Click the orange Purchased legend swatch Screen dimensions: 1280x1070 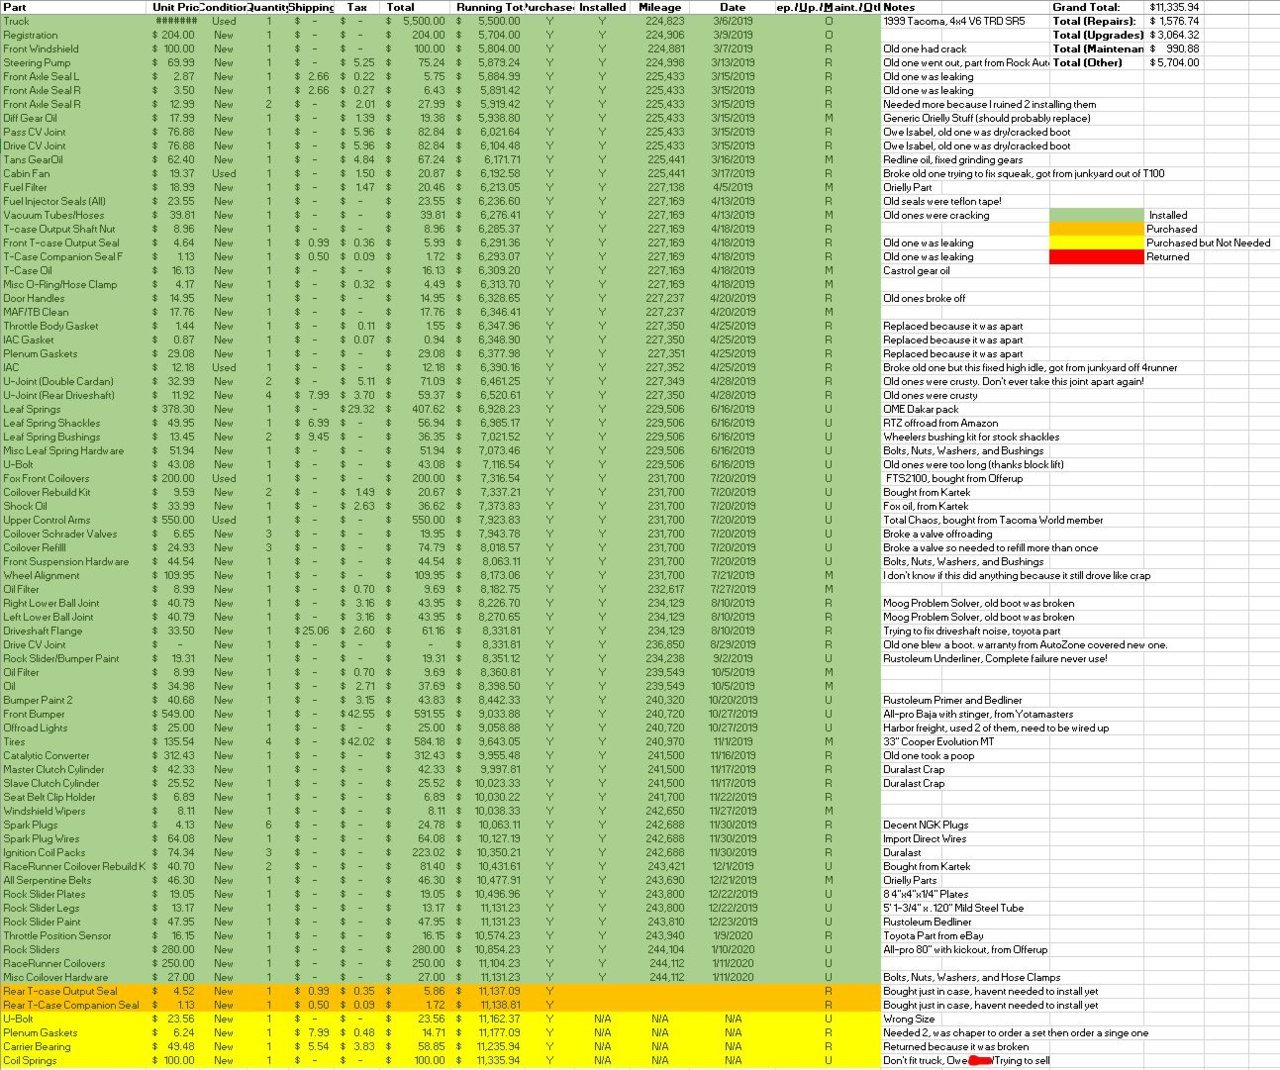[x=1096, y=229]
